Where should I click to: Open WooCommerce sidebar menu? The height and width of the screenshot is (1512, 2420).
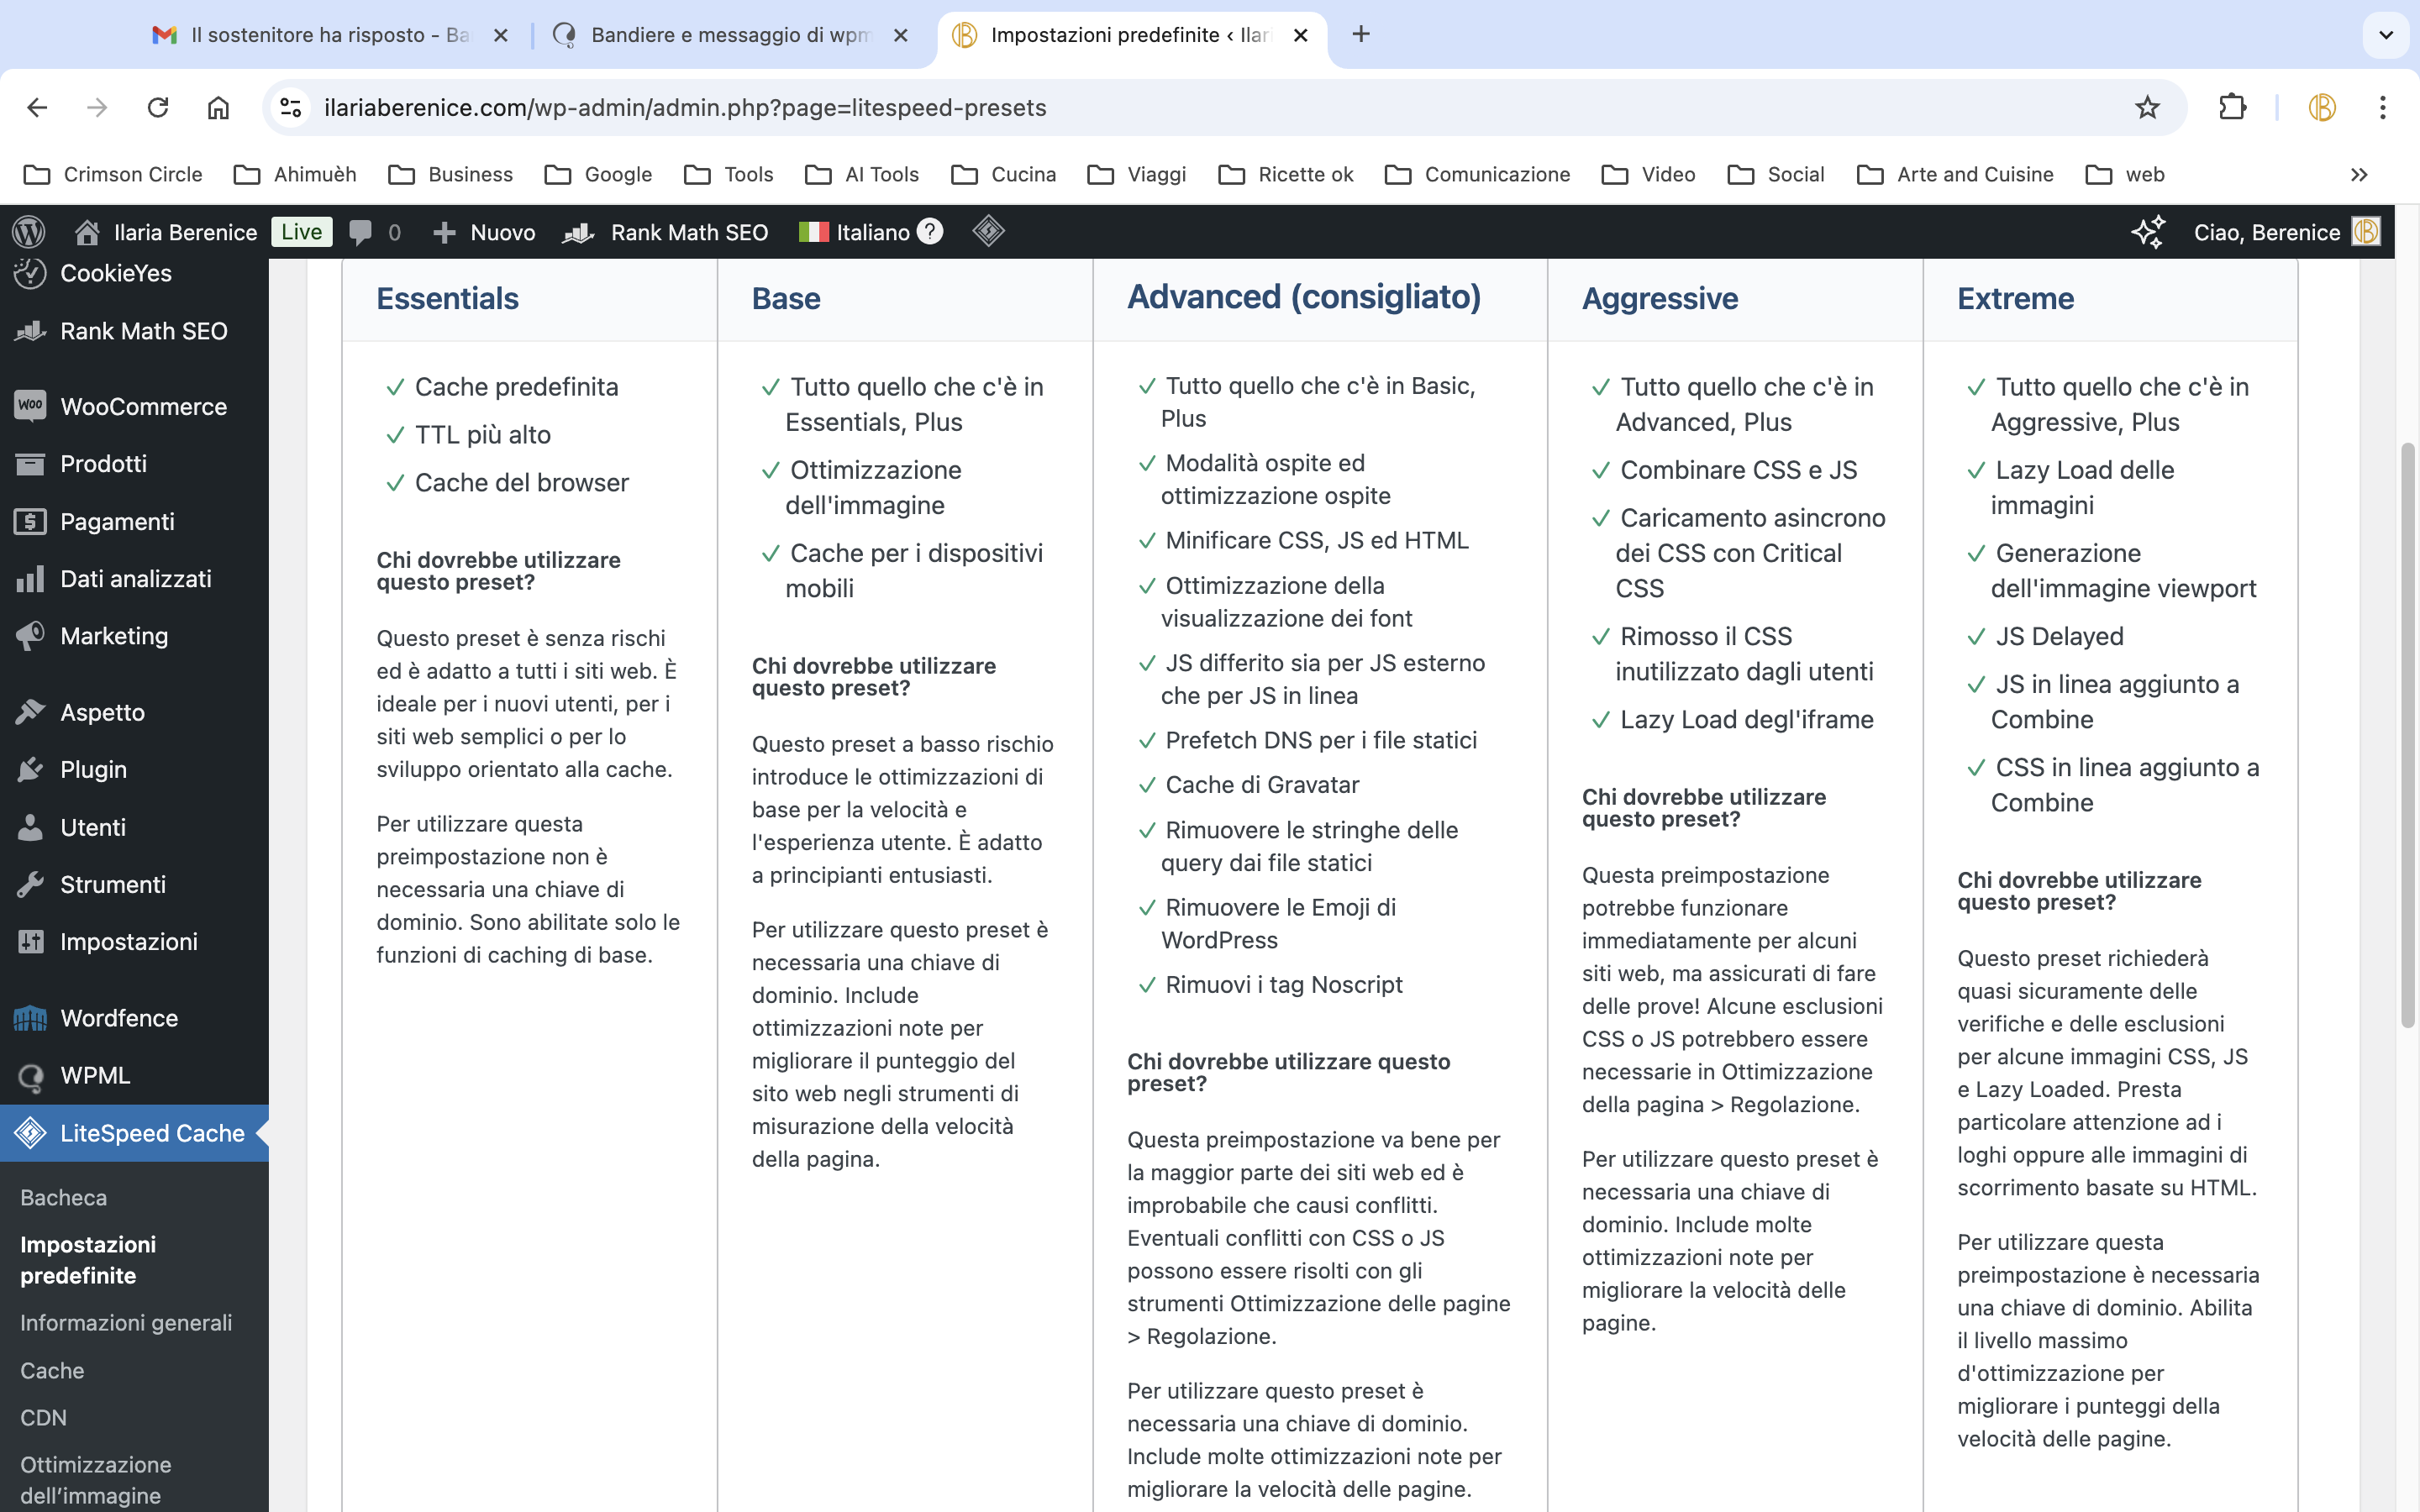[134, 406]
